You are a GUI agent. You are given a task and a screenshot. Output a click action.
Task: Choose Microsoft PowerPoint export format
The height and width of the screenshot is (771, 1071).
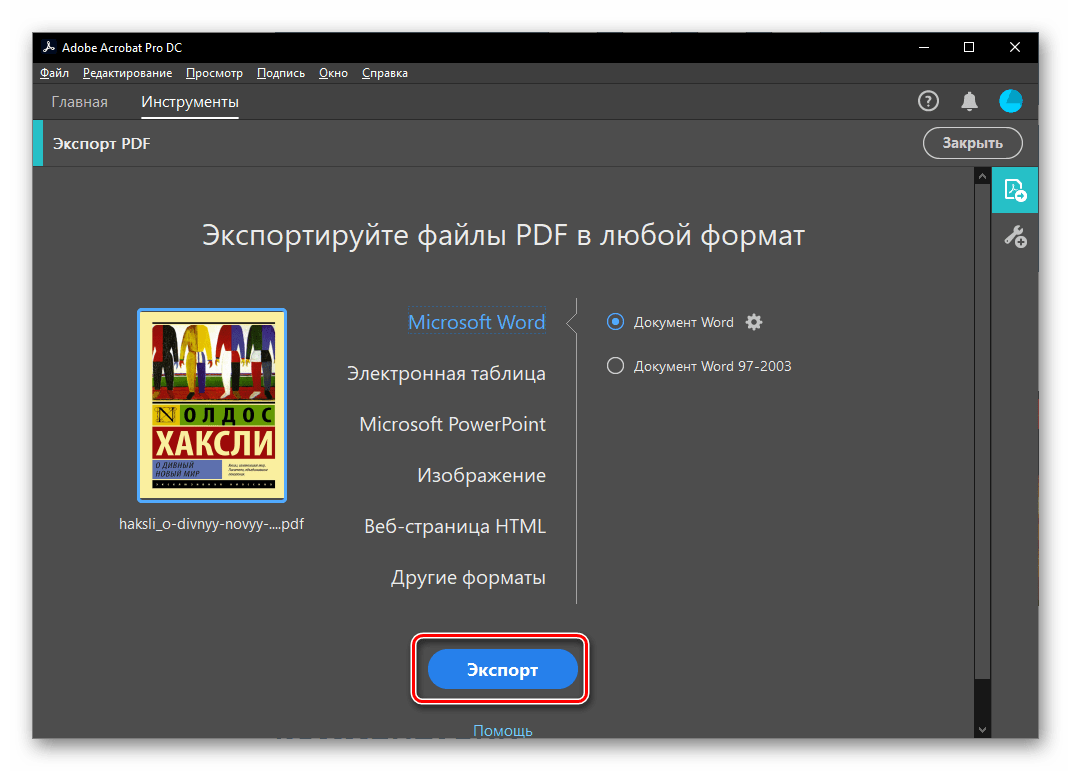(452, 424)
